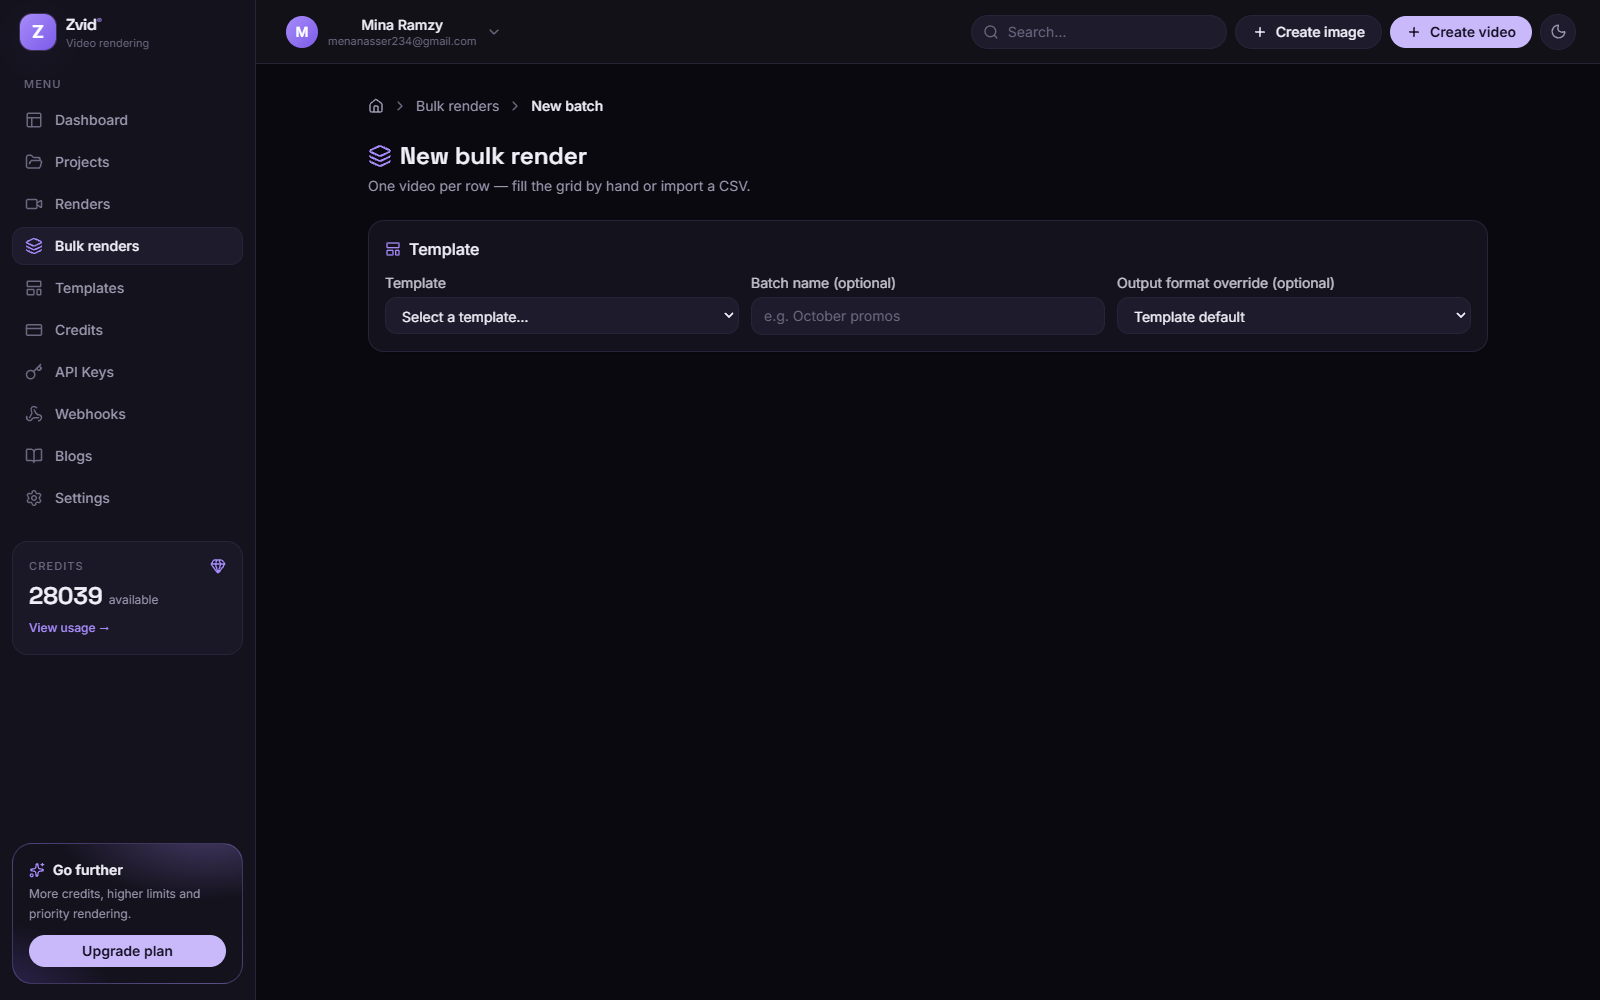This screenshot has width=1600, height=1000.
Task: Open the Select a template dropdown
Action: tap(562, 316)
